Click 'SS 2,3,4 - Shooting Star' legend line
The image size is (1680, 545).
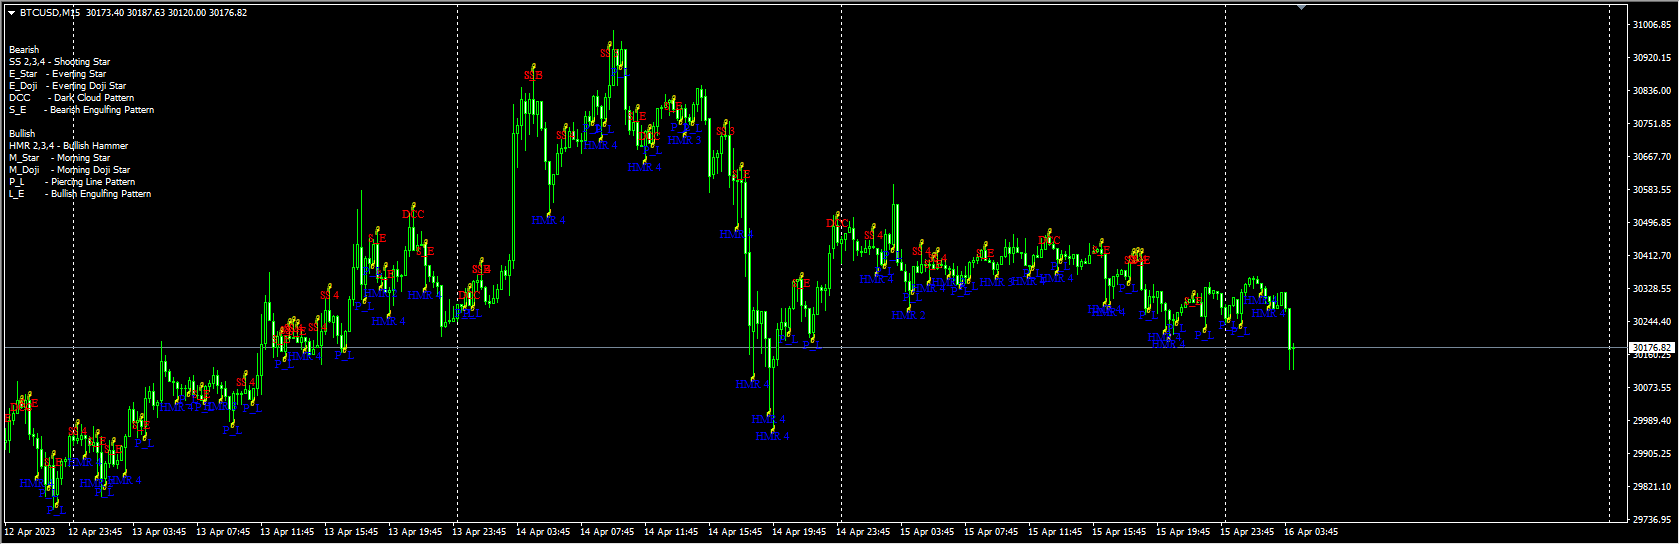[60, 62]
